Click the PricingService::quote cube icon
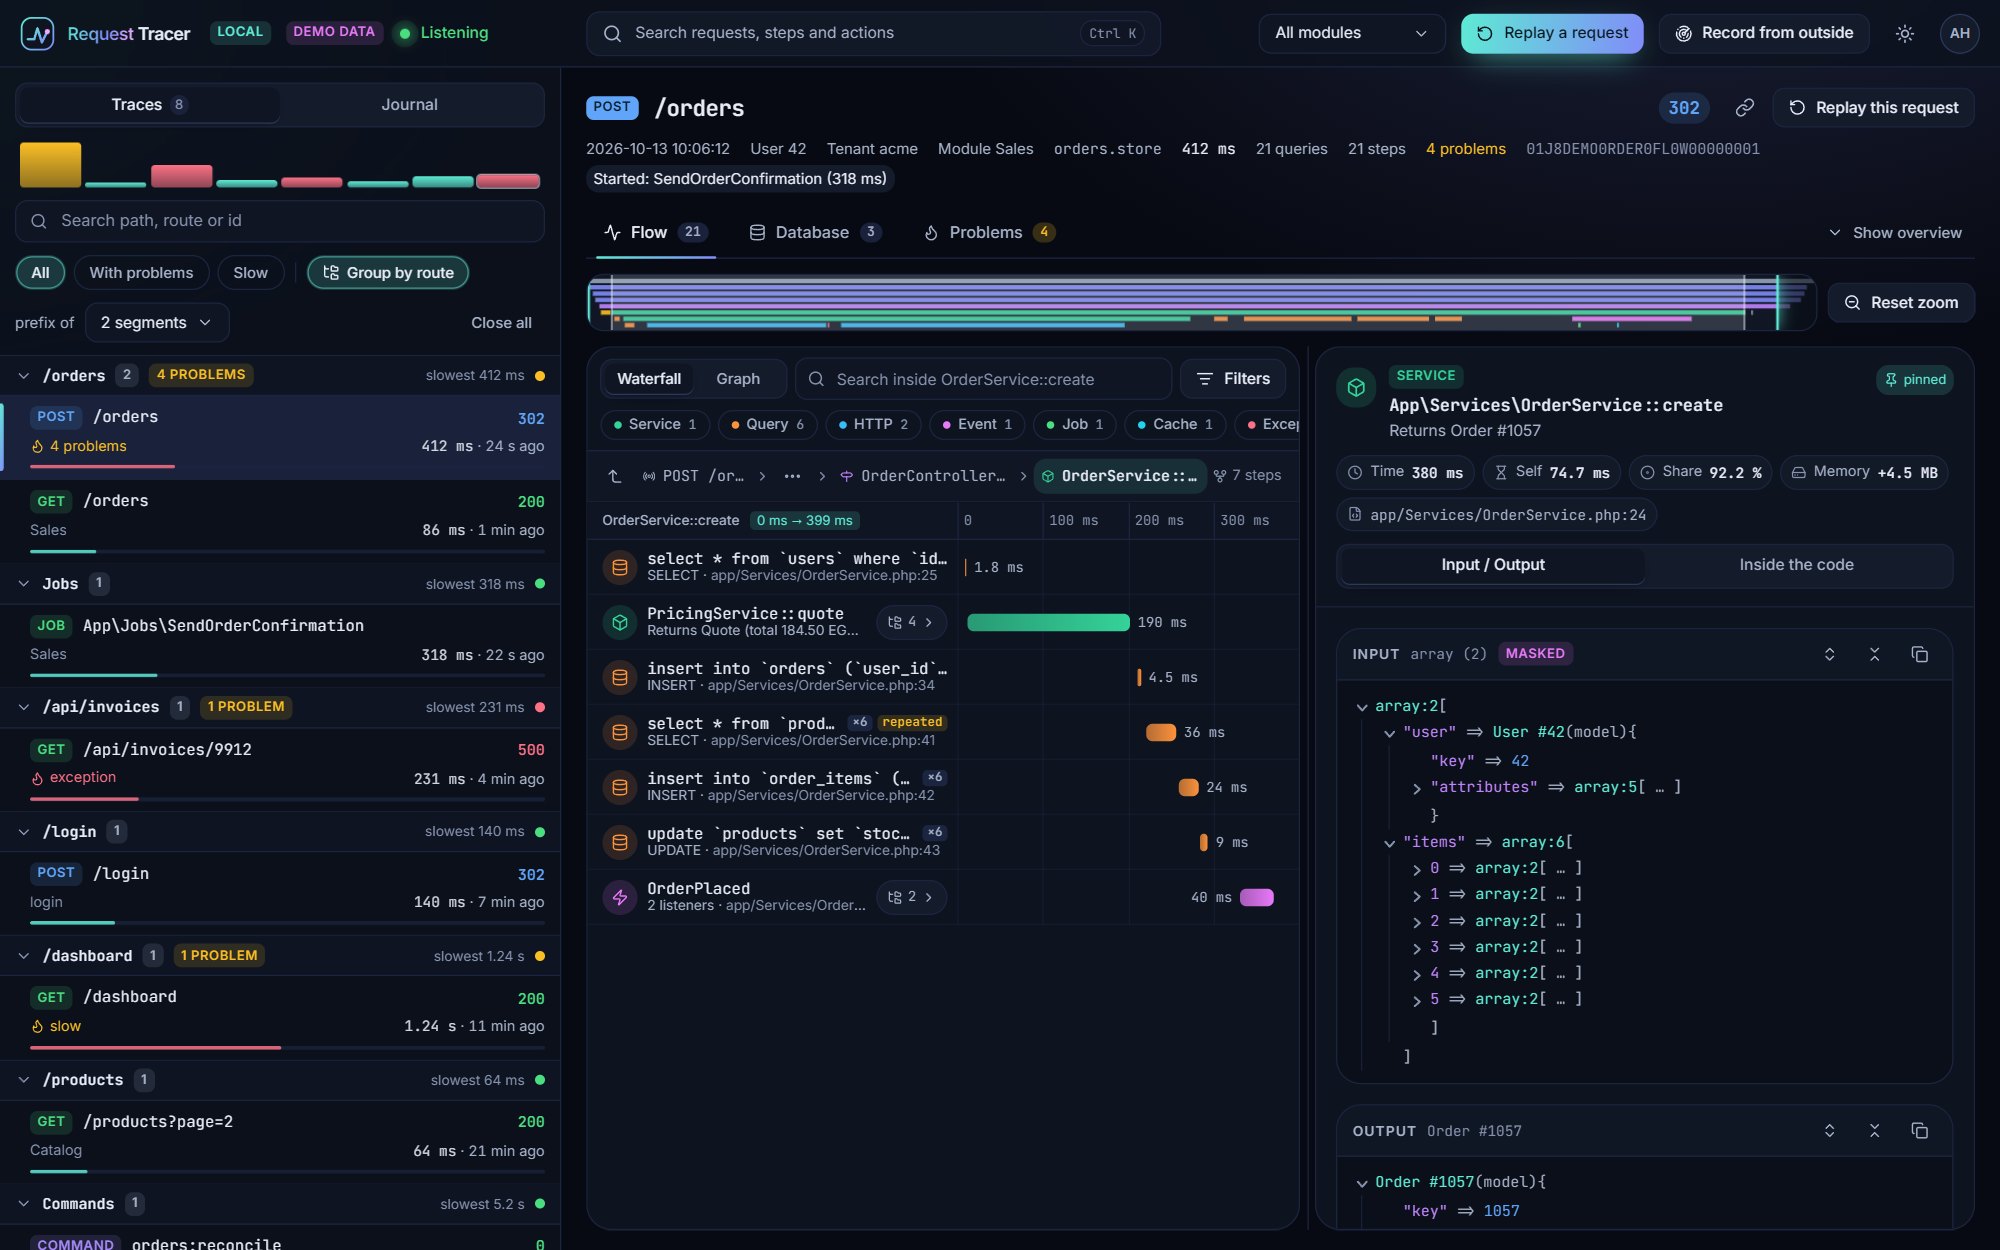The width and height of the screenshot is (2000, 1250). coord(620,622)
